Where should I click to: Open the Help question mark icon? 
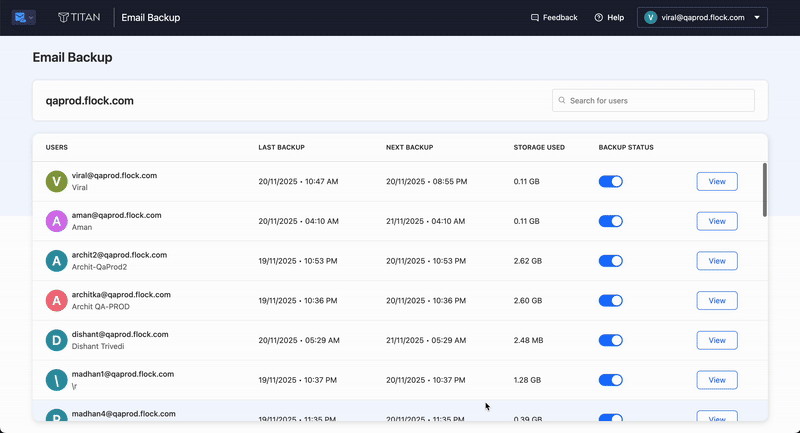coord(599,18)
